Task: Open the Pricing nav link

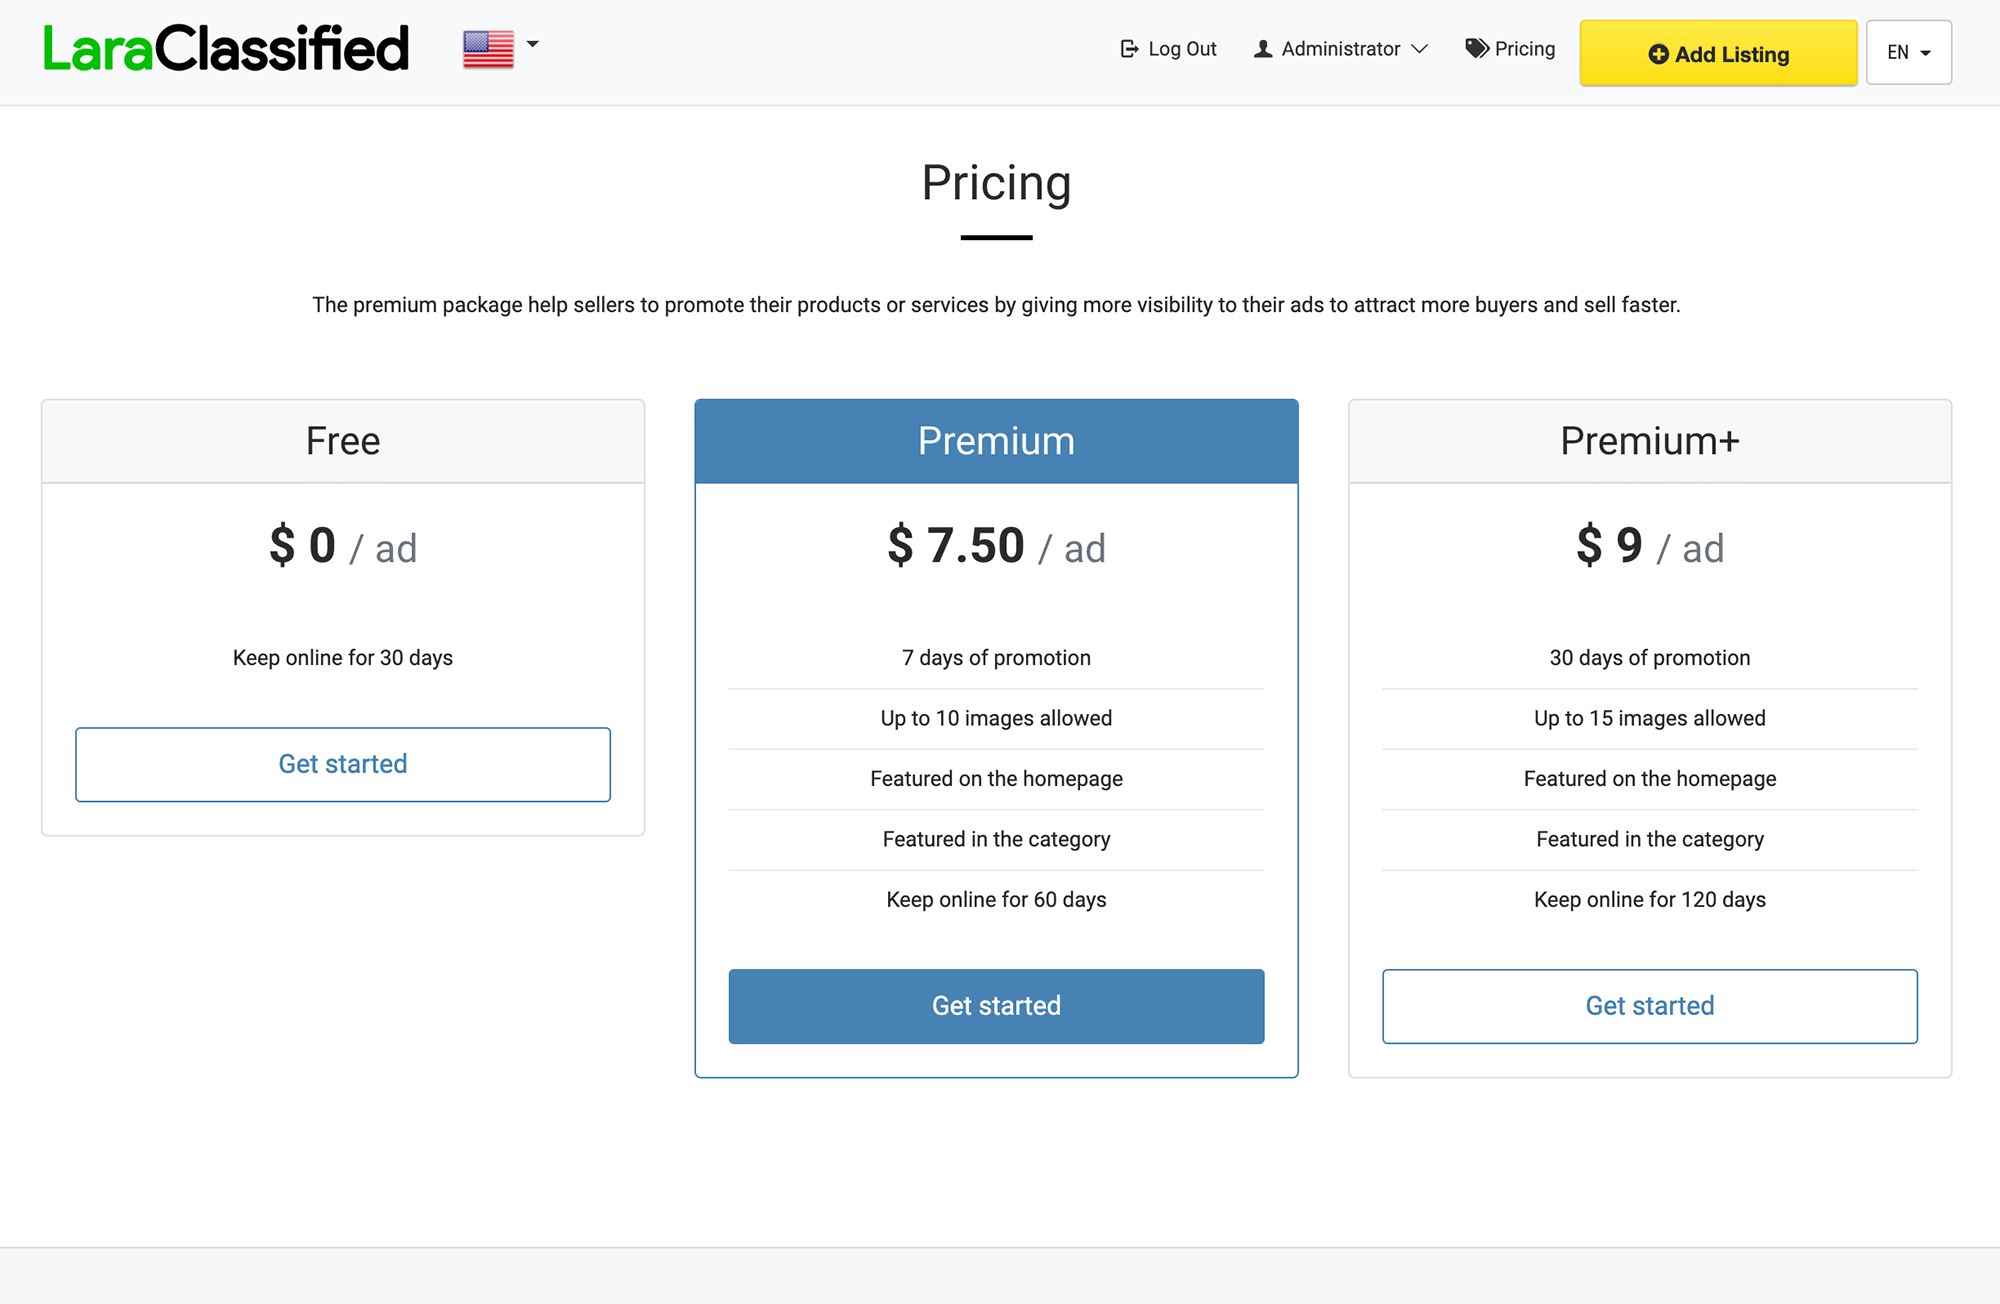Action: (1524, 49)
